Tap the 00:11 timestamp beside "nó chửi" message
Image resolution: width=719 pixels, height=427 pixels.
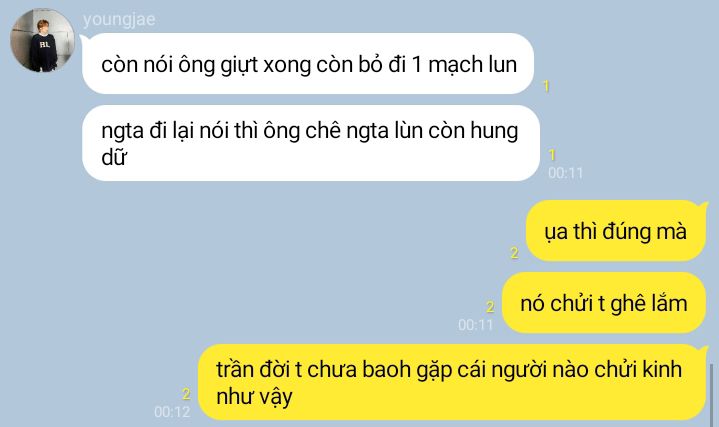coord(476,325)
